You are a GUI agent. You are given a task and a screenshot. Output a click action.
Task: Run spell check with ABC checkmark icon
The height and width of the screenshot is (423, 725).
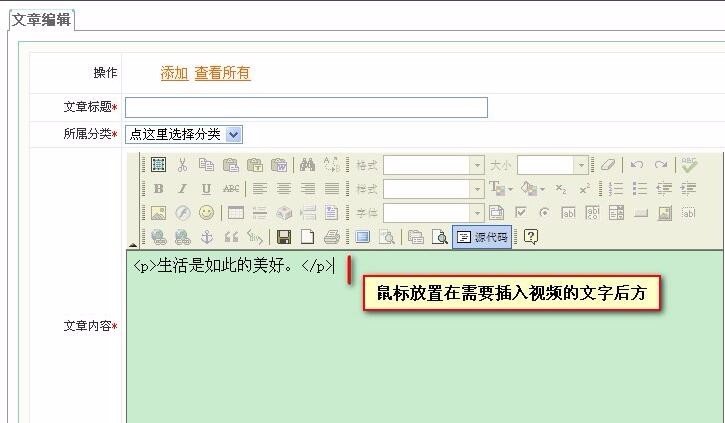pos(689,165)
